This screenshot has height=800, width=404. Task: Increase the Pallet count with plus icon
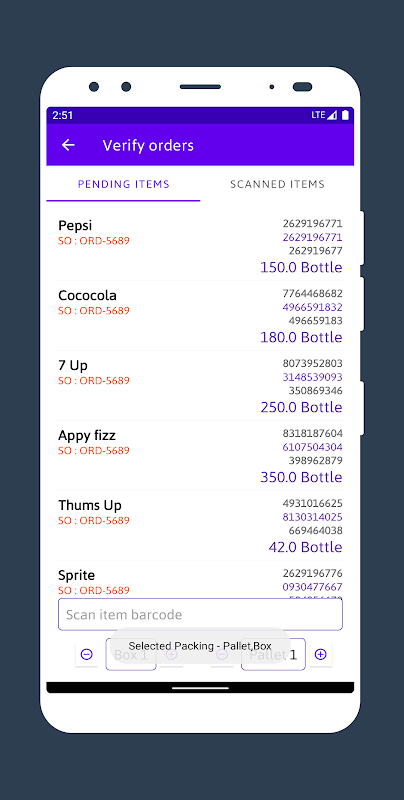(320, 654)
